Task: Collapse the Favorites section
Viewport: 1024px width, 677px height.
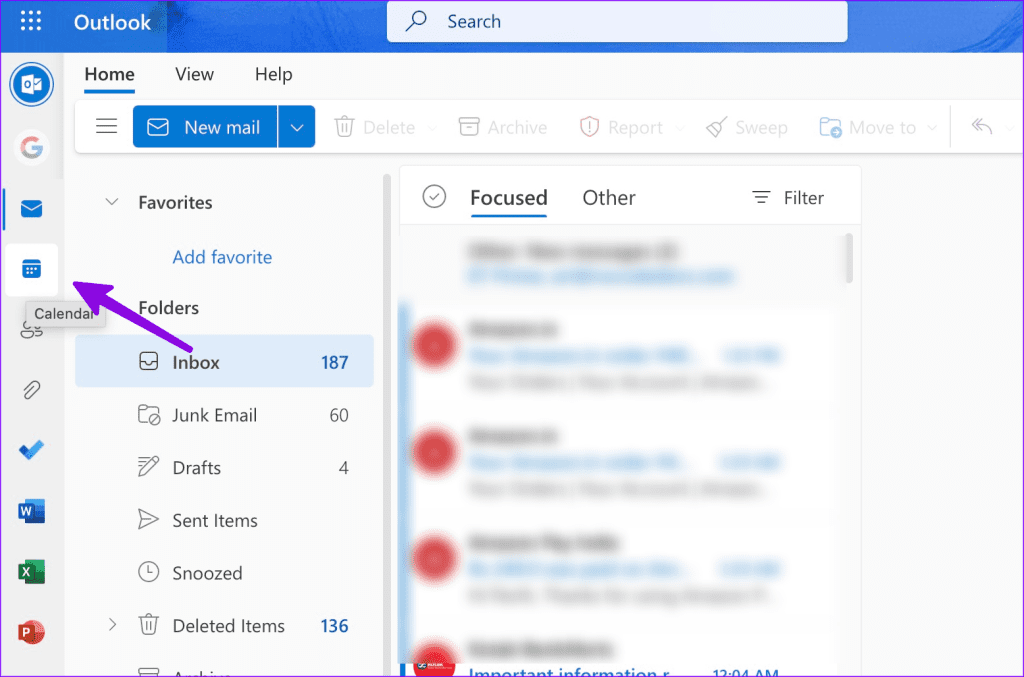Action: 112,202
